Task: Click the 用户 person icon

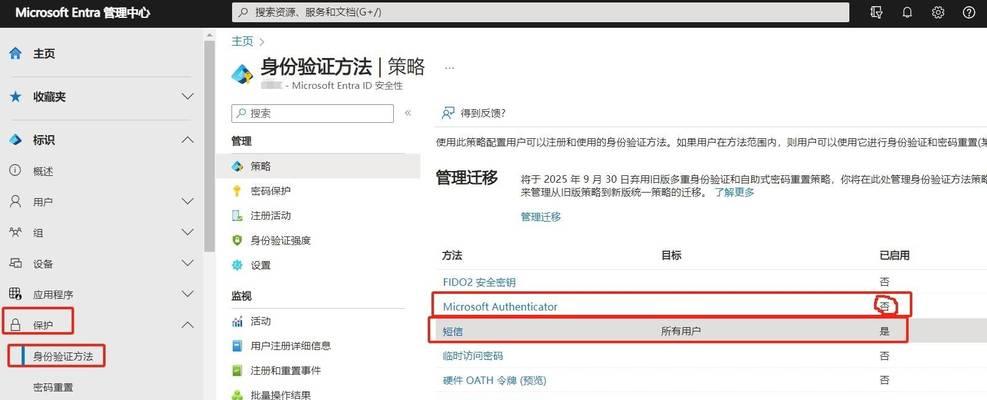Action: pyautogui.click(x=16, y=202)
